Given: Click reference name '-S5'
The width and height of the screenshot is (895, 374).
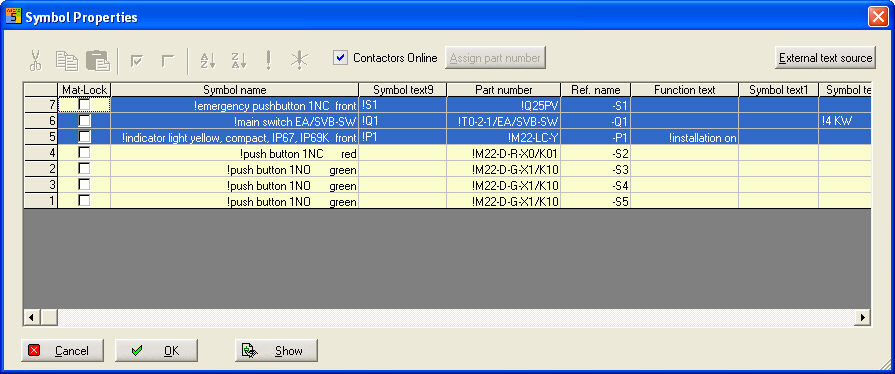Looking at the screenshot, I should pos(595,201).
